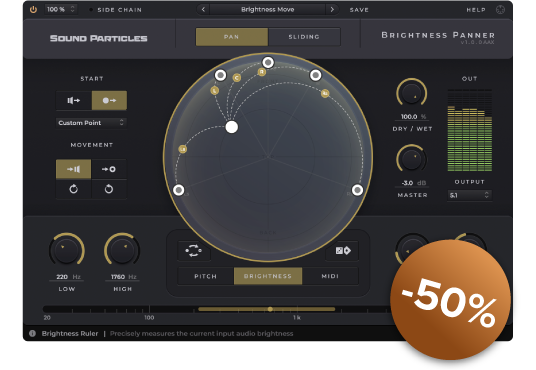
Task: Click the gold C channel marker
Action: tap(237, 78)
